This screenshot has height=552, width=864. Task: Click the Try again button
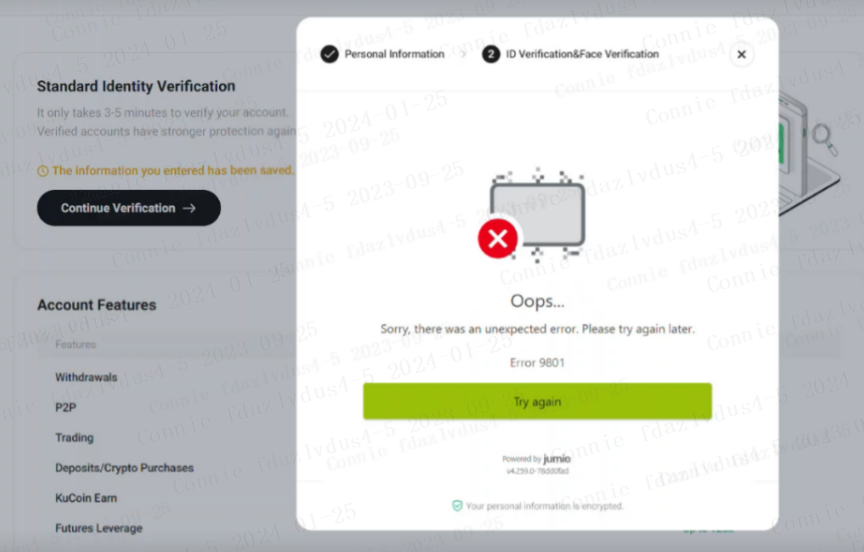pos(537,401)
